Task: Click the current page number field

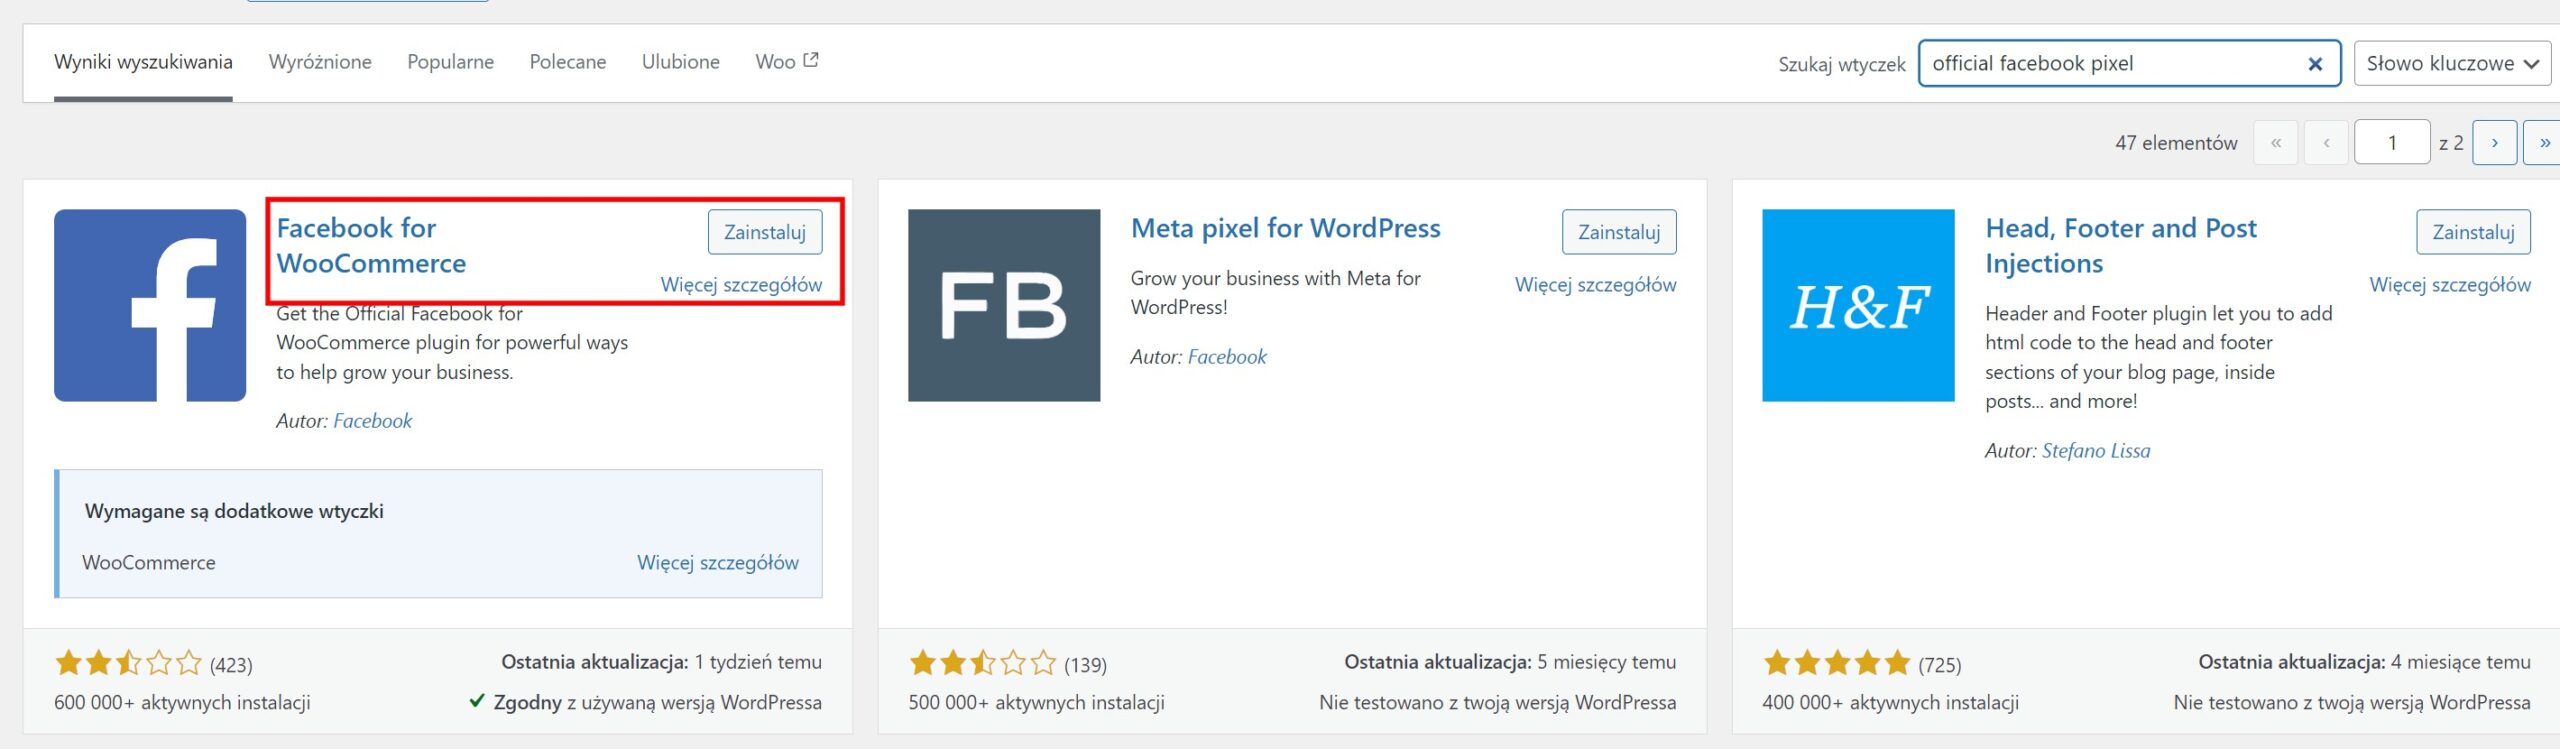Action: [2392, 143]
